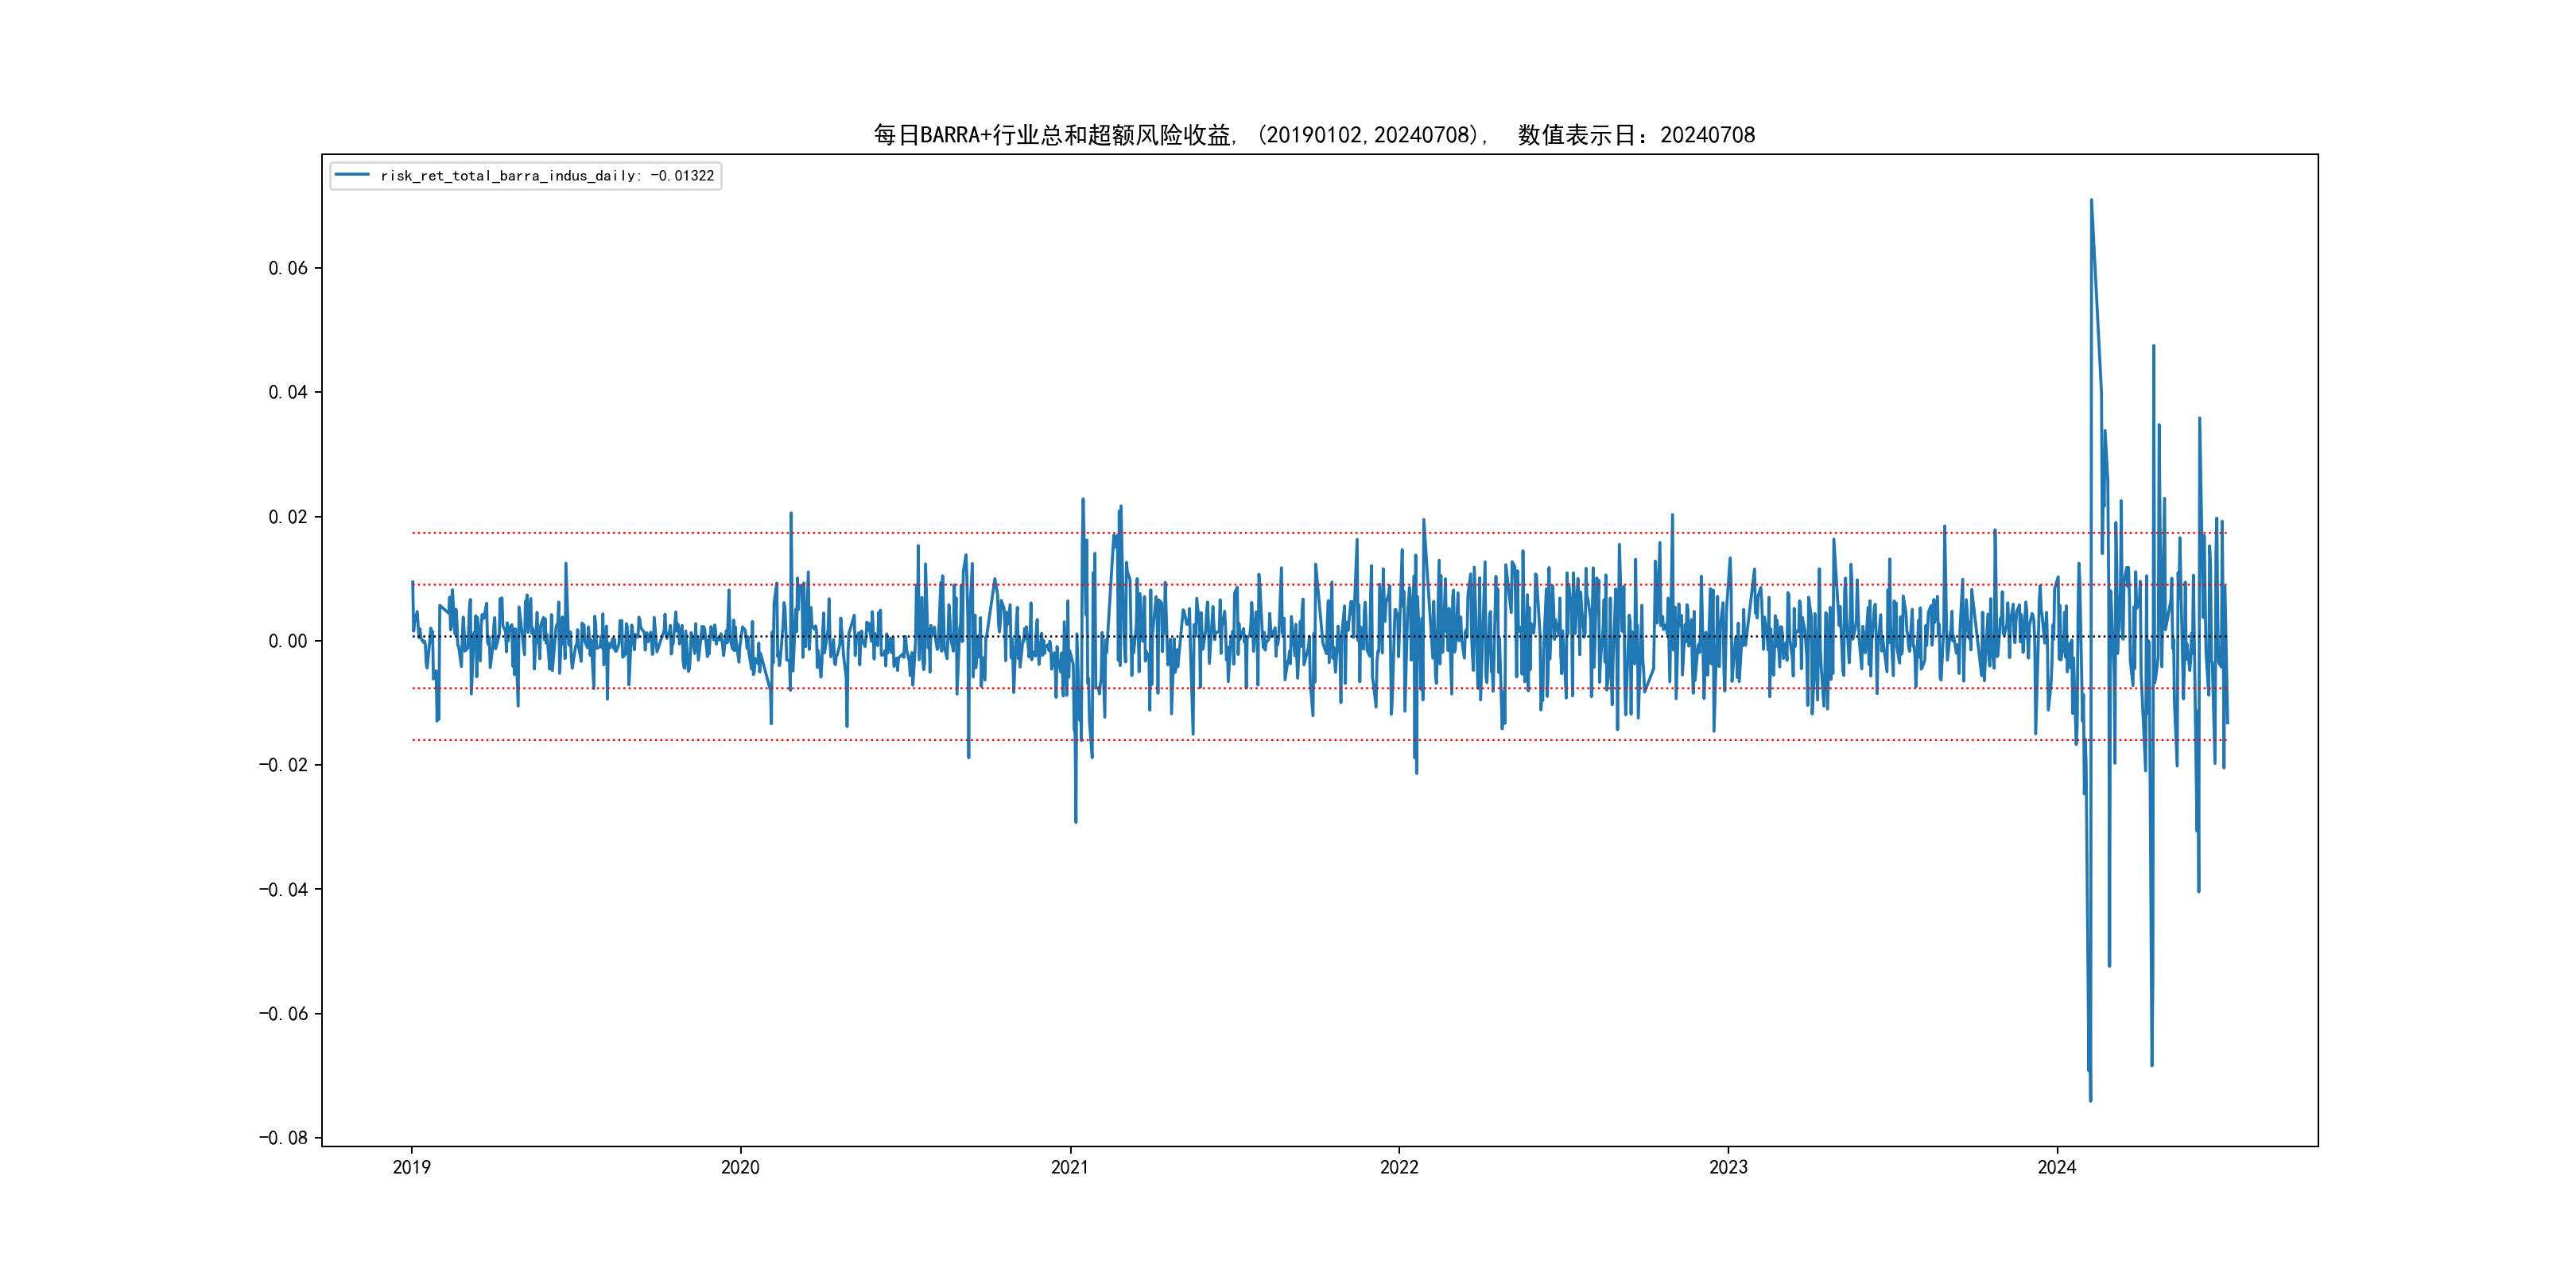Click the blue line sample in legend

pyautogui.click(x=352, y=175)
